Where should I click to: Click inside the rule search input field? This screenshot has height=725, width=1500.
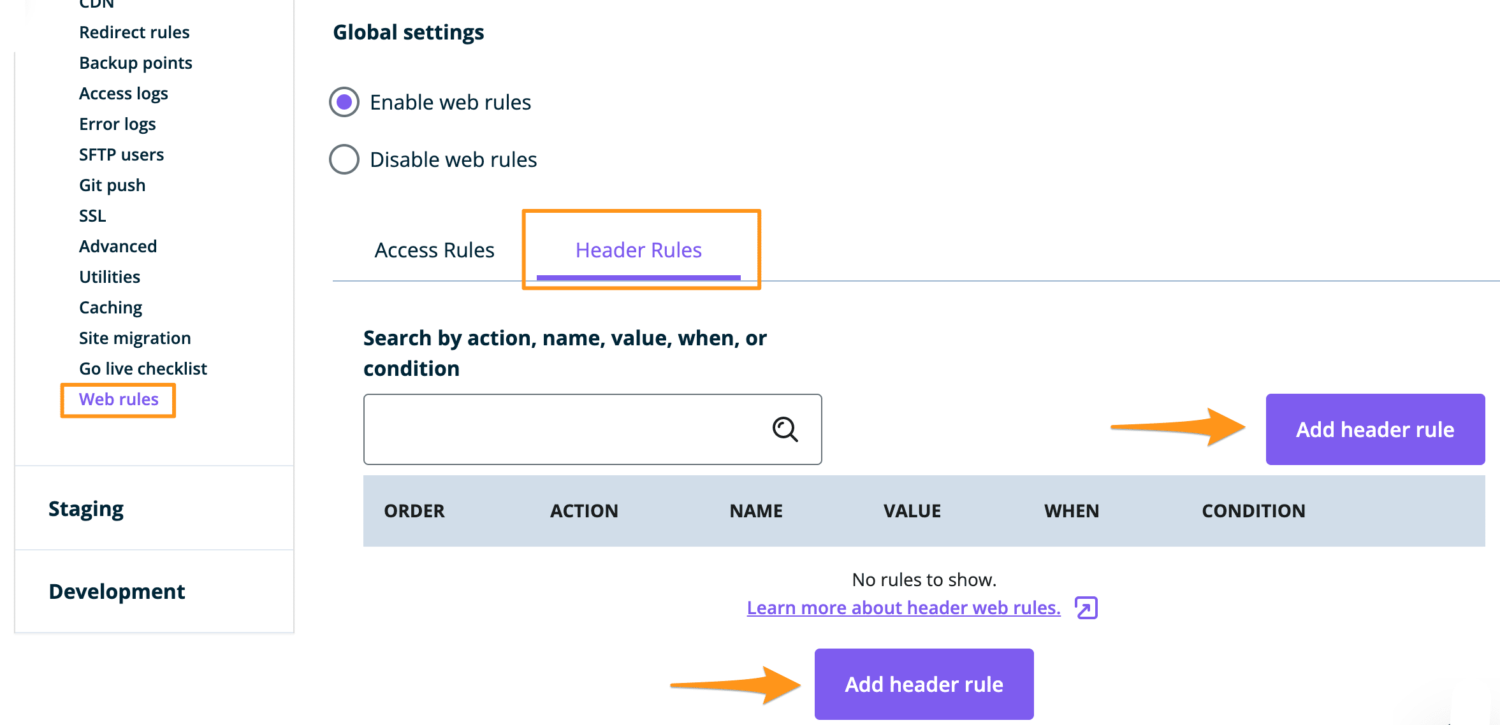560,428
